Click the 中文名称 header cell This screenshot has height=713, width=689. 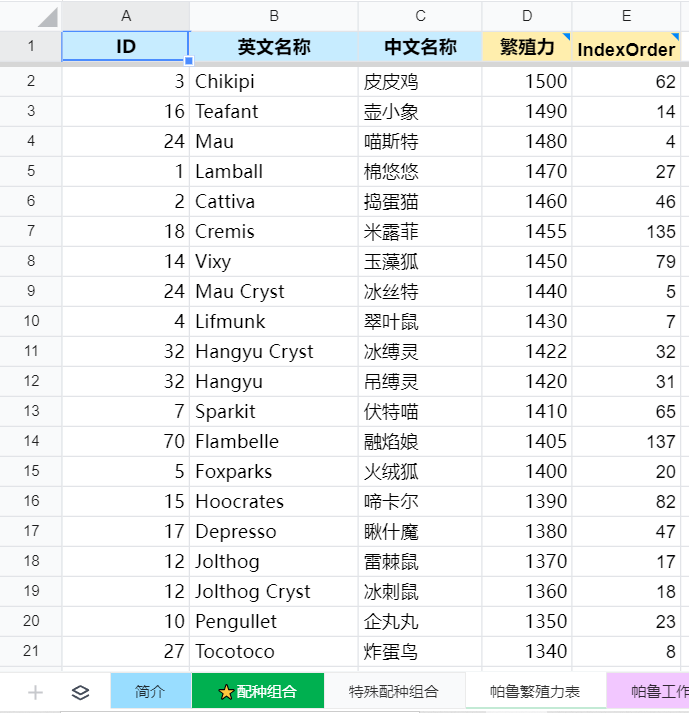click(420, 46)
